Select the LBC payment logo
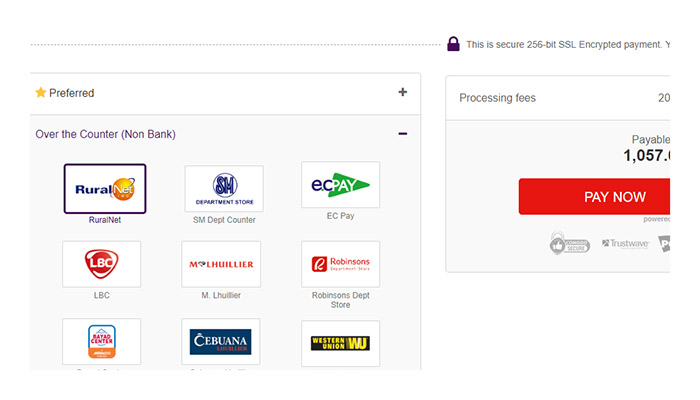Screen dimensions: 700x400 pyautogui.click(x=101, y=264)
